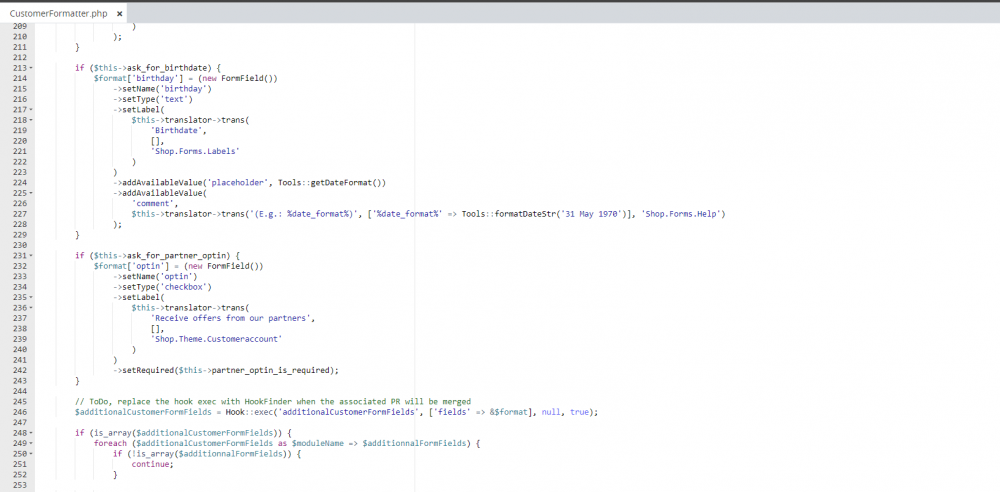The image size is (1000, 492).
Task: Collapse the fold arrow at line 218
Action: (x=31, y=120)
